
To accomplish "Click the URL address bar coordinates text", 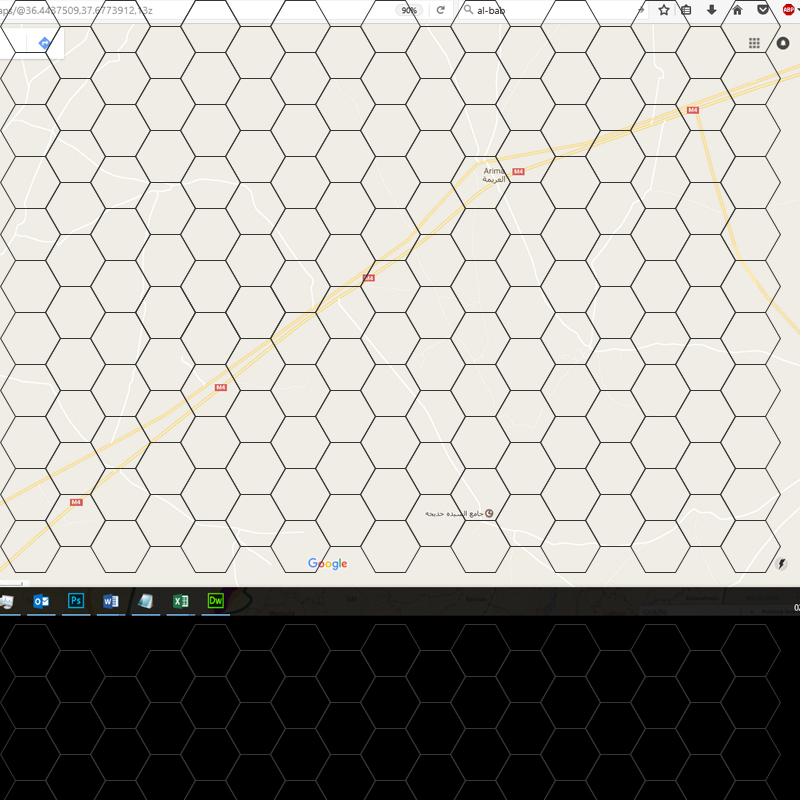I will [x=77, y=10].
